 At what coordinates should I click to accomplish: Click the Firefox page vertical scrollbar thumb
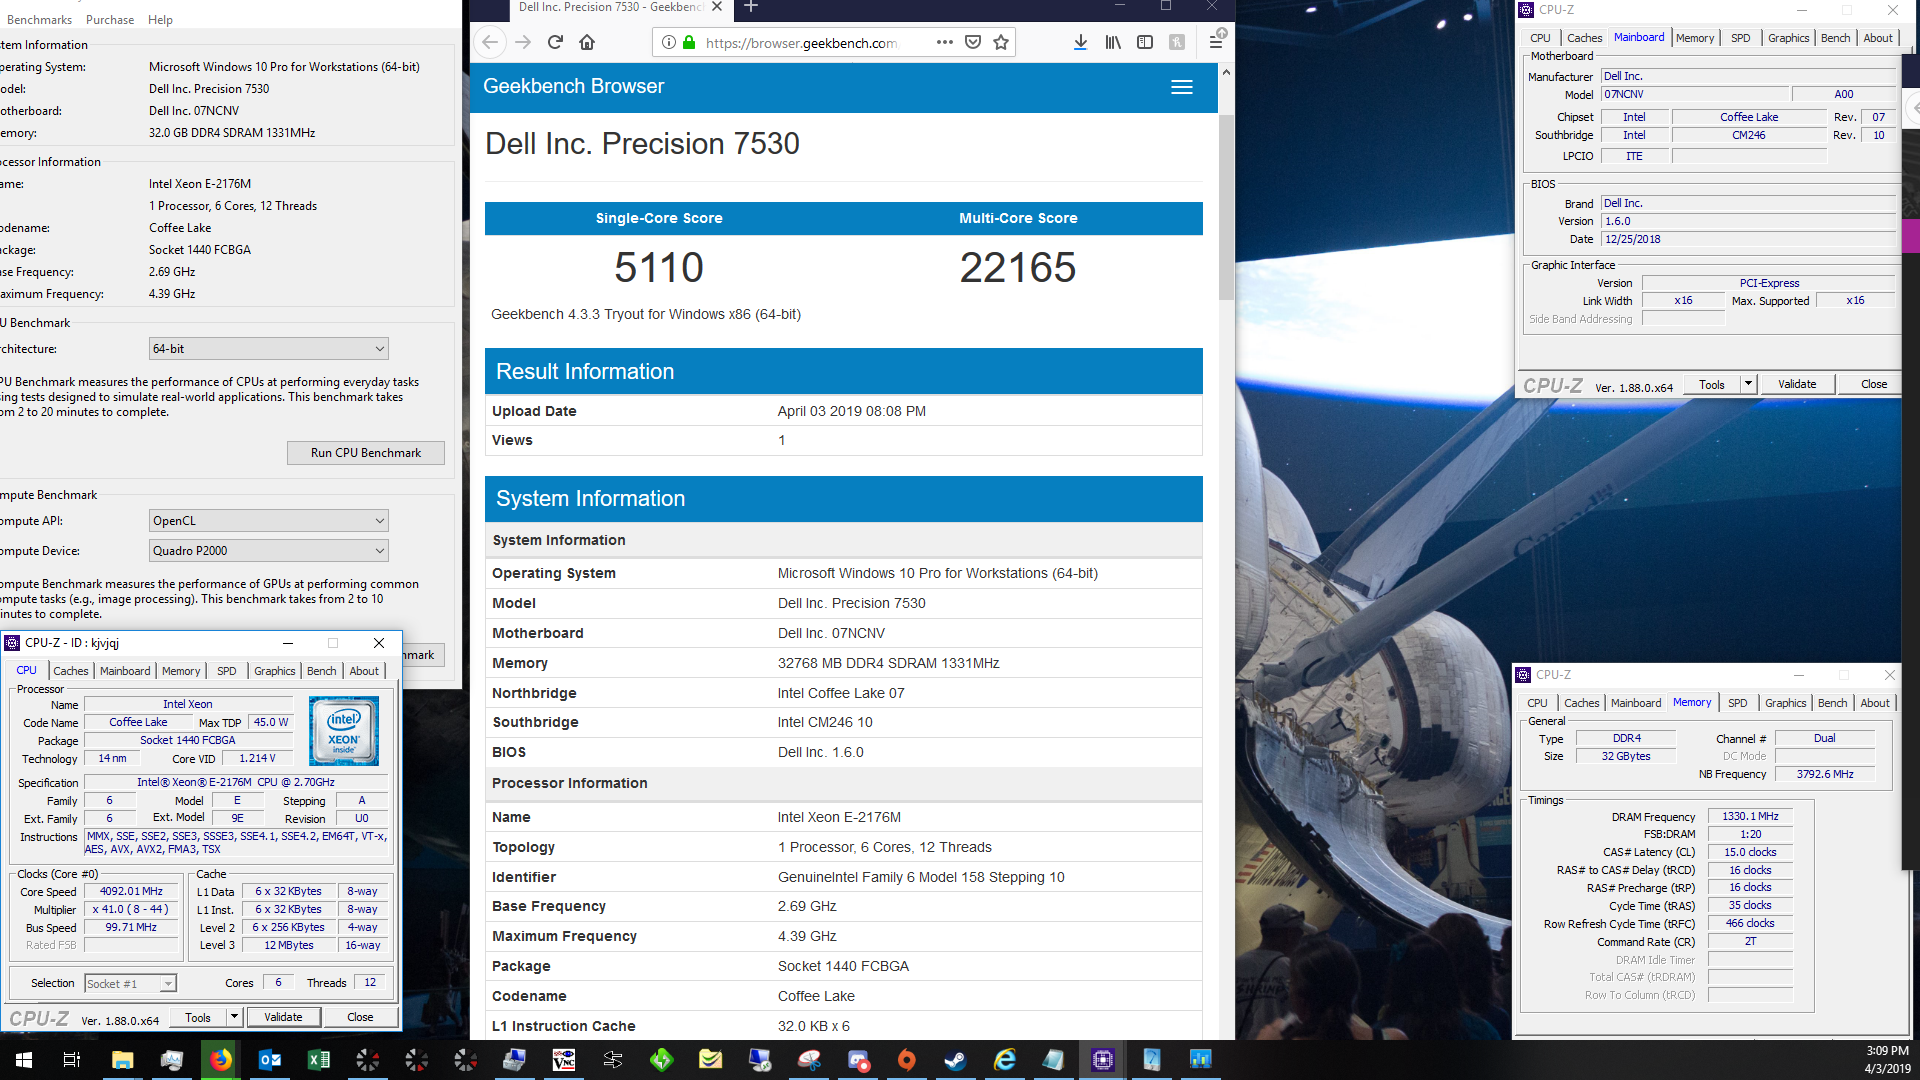pos(1226,207)
